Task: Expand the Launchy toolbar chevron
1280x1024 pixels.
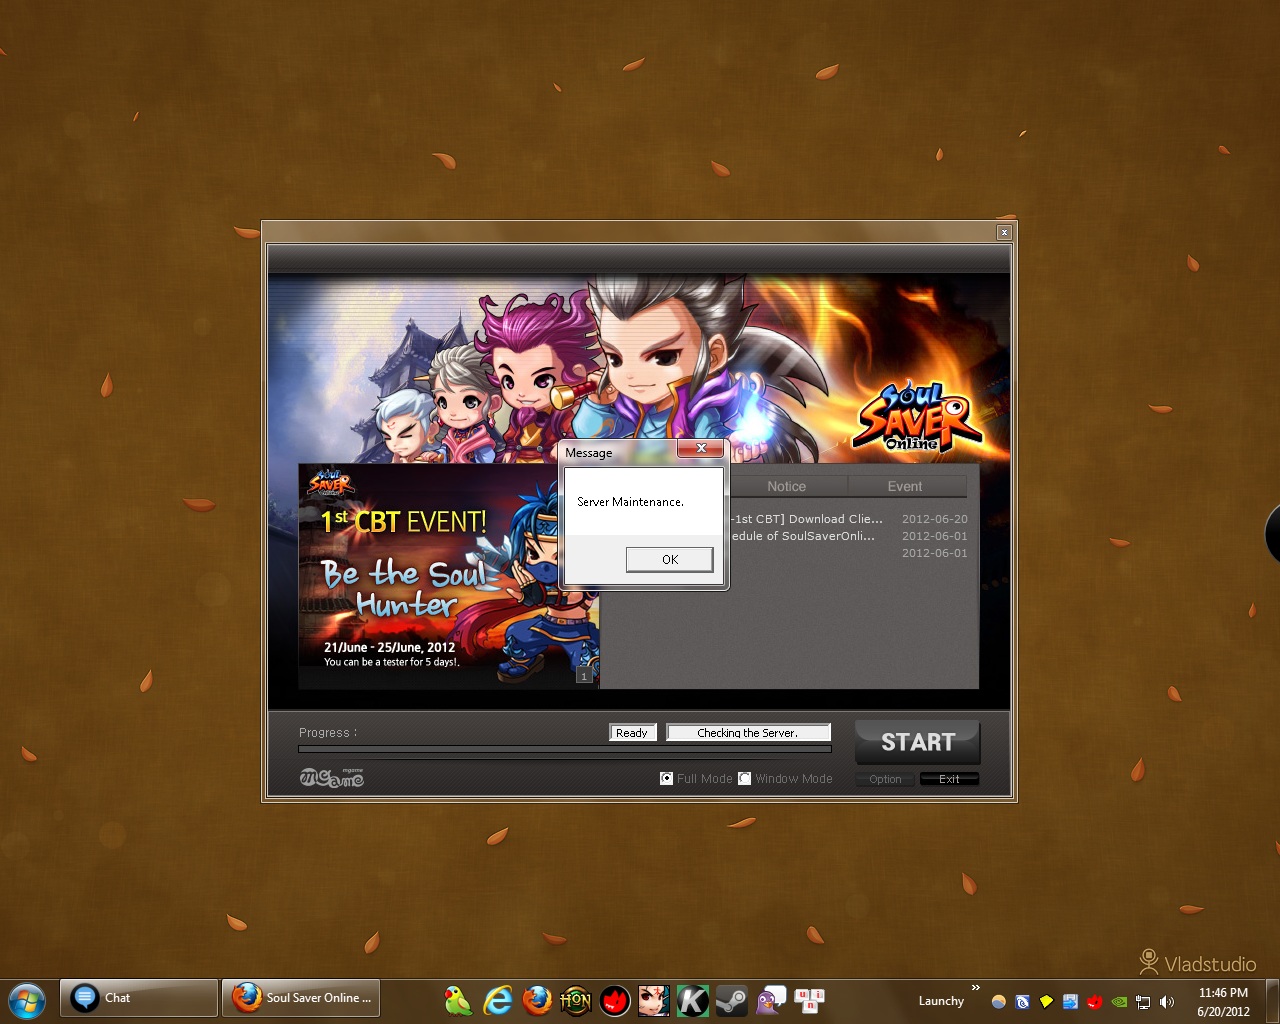Action: click(x=976, y=988)
